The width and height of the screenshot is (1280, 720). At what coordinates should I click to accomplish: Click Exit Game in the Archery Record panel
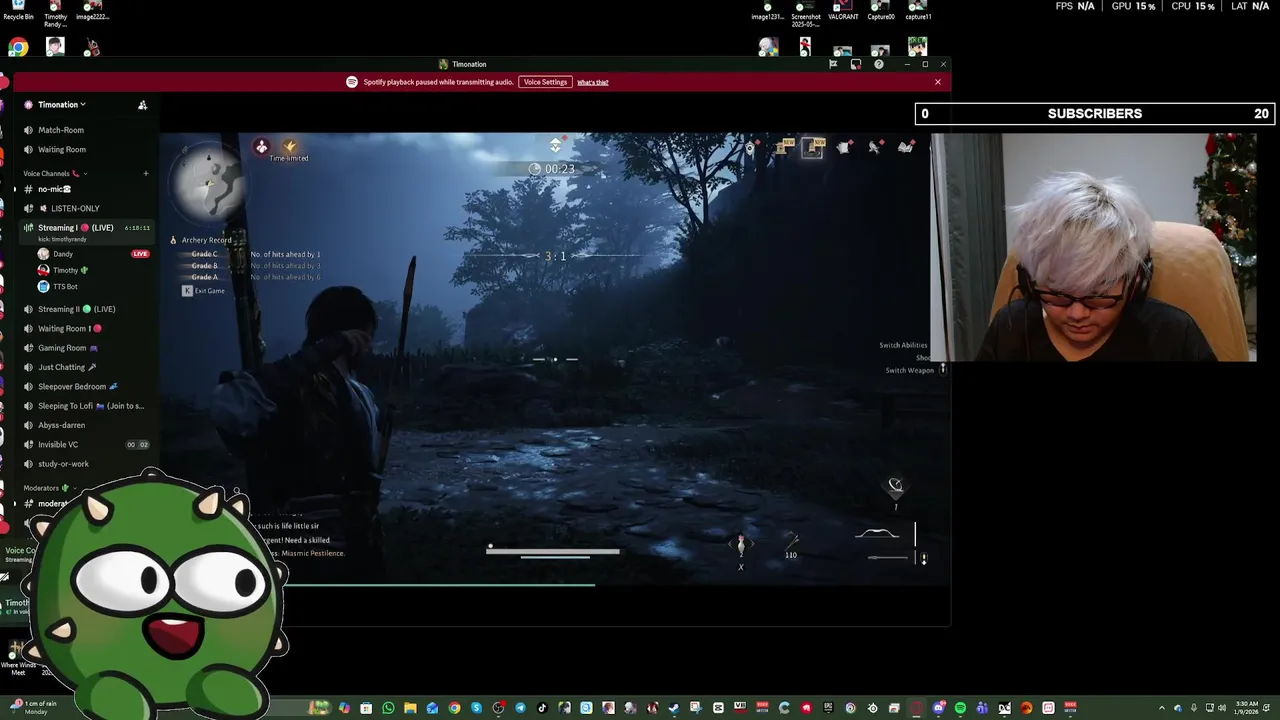(x=204, y=291)
